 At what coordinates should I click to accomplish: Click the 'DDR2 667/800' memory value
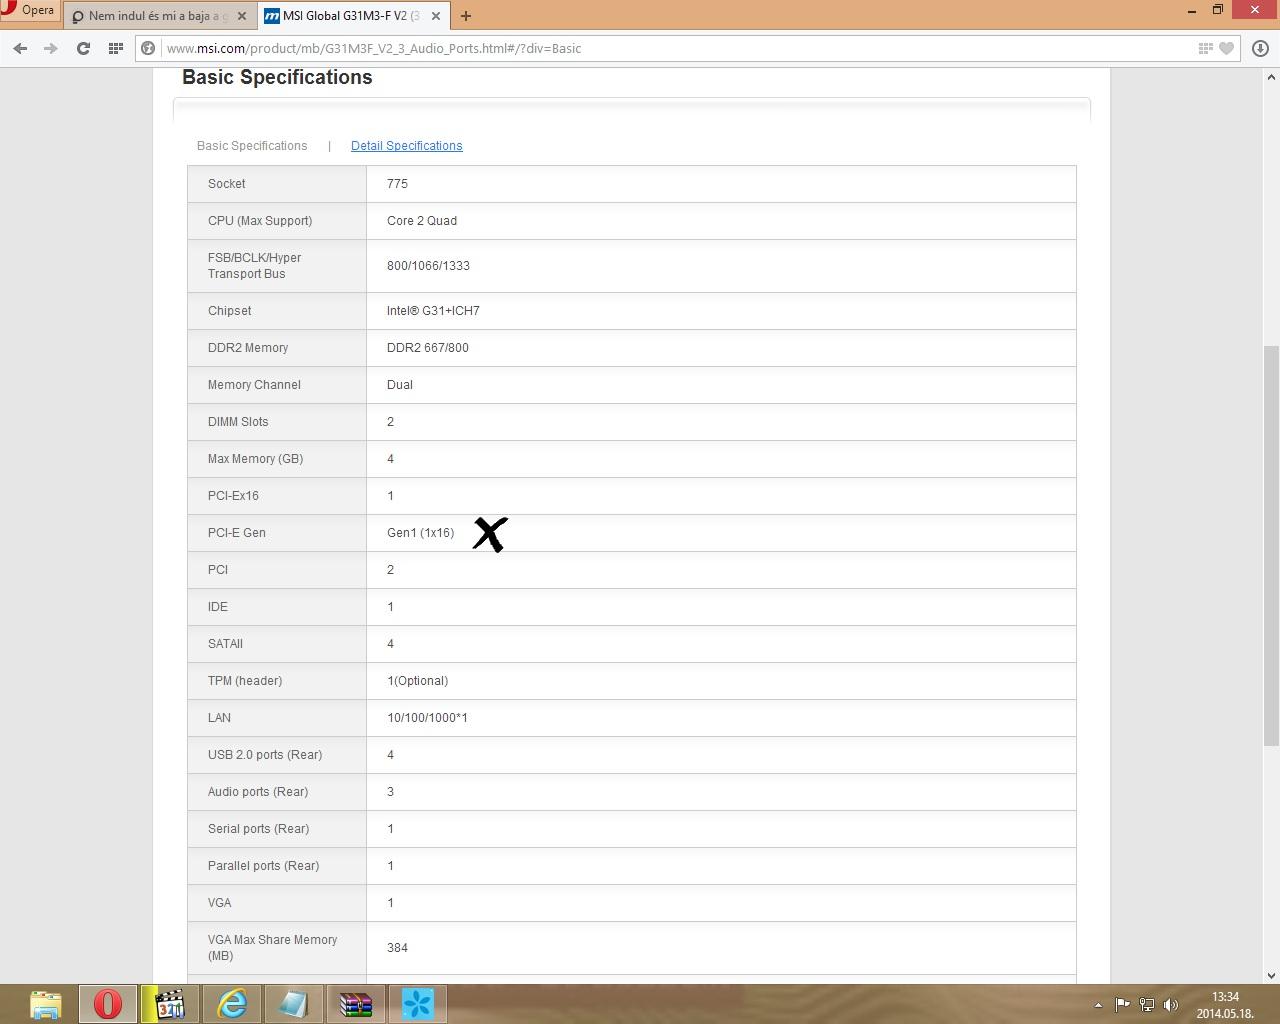click(428, 348)
